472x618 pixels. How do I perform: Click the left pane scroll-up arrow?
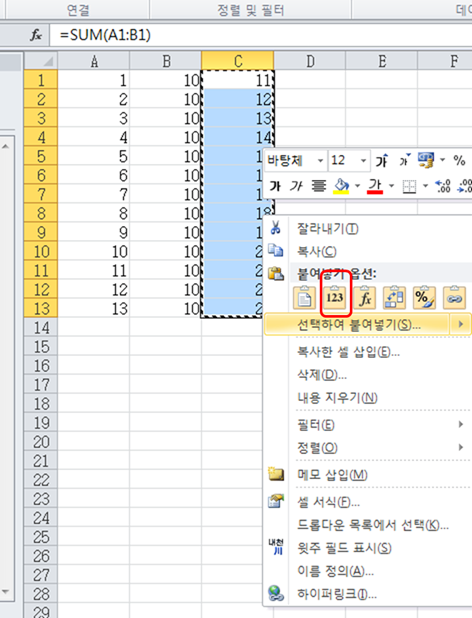pyautogui.click(x=6, y=146)
